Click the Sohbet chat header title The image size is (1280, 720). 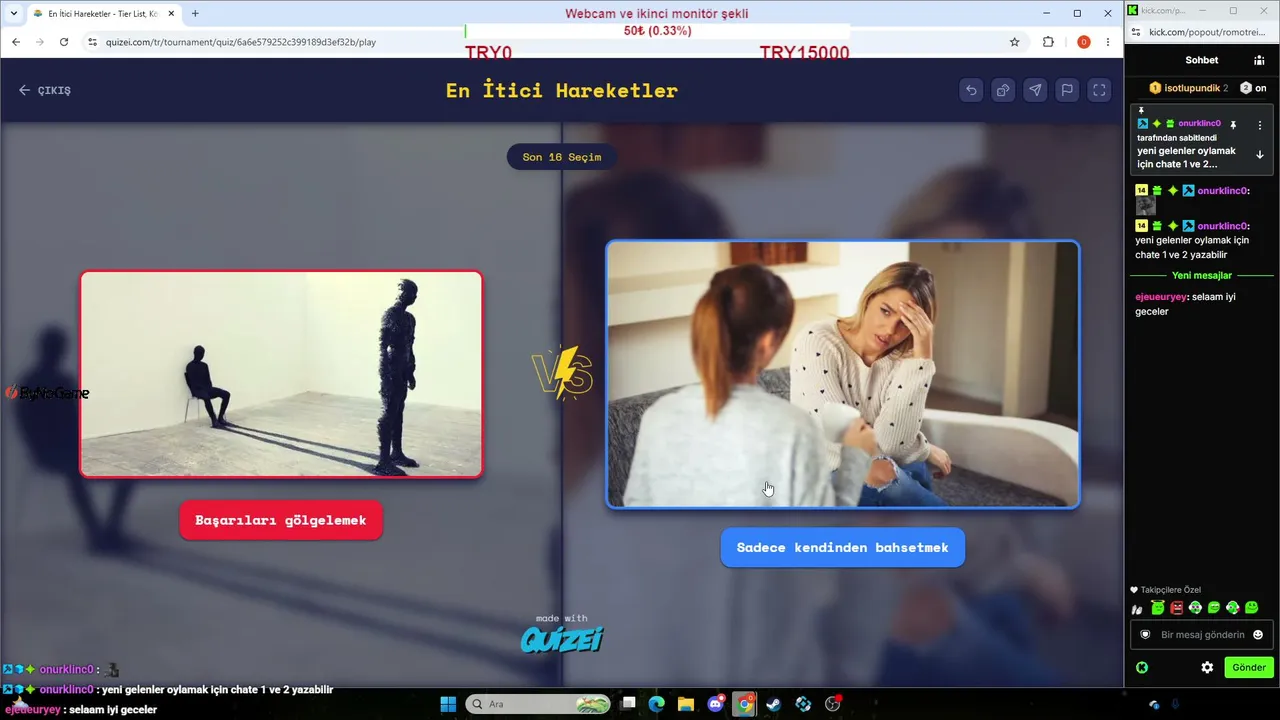[x=1202, y=60]
